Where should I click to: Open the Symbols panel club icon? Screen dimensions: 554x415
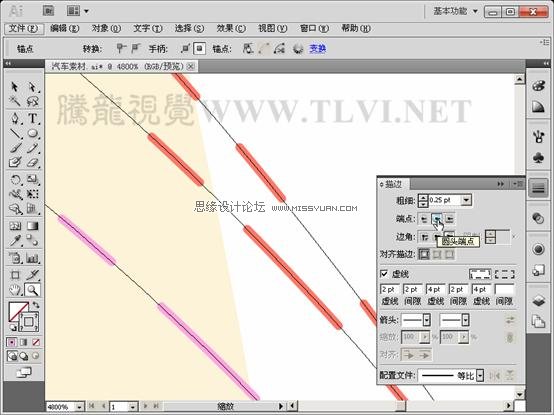538,158
